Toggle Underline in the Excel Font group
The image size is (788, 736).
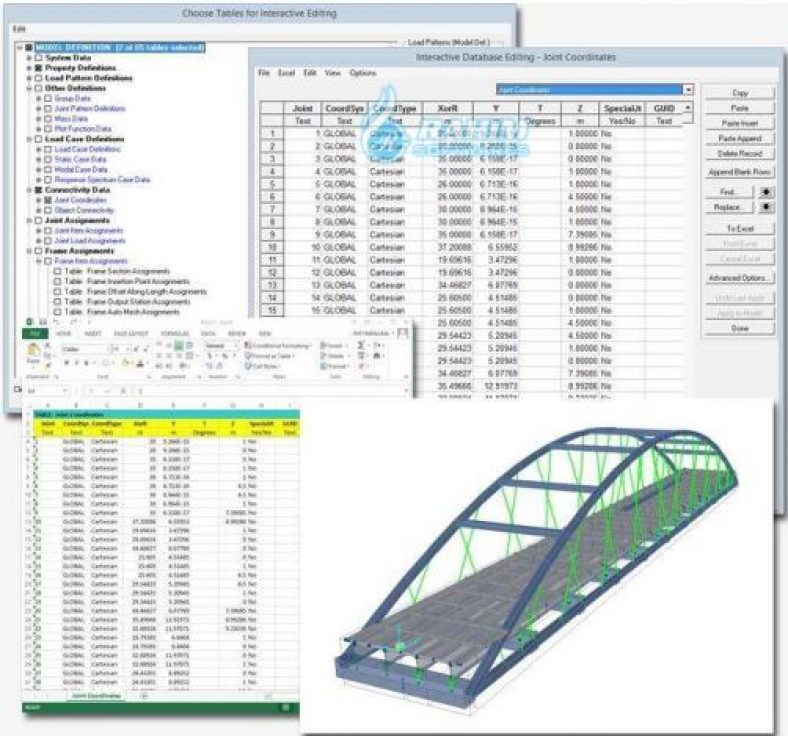point(86,363)
